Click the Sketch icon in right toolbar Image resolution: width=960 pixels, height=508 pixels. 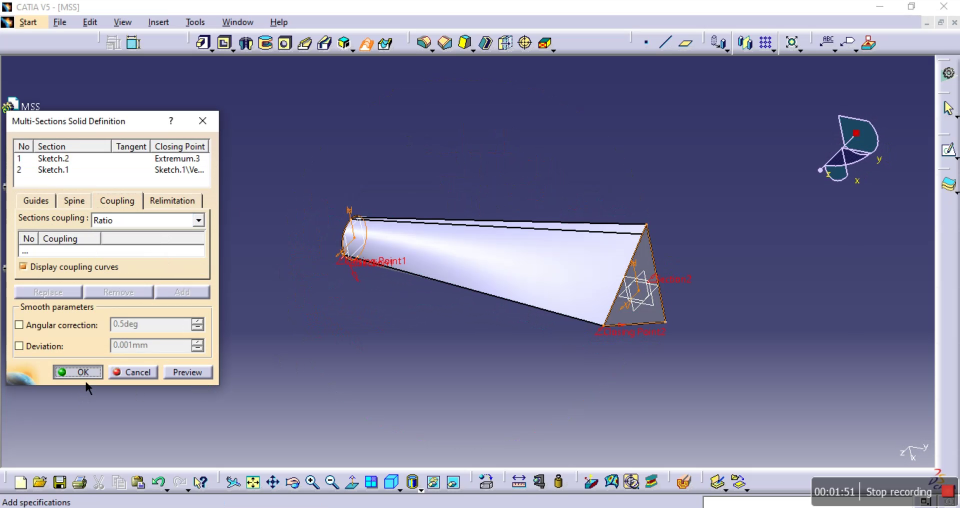click(948, 150)
